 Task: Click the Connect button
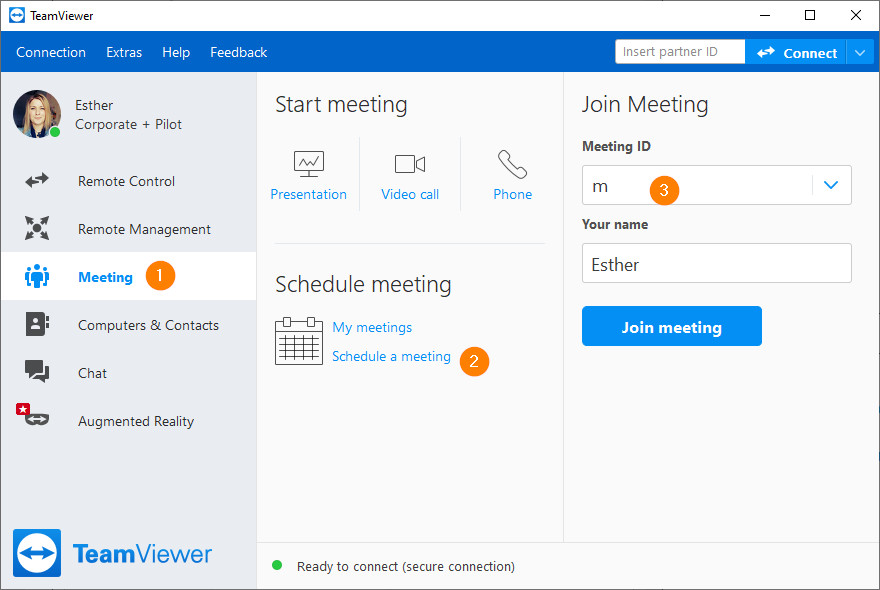pos(796,52)
